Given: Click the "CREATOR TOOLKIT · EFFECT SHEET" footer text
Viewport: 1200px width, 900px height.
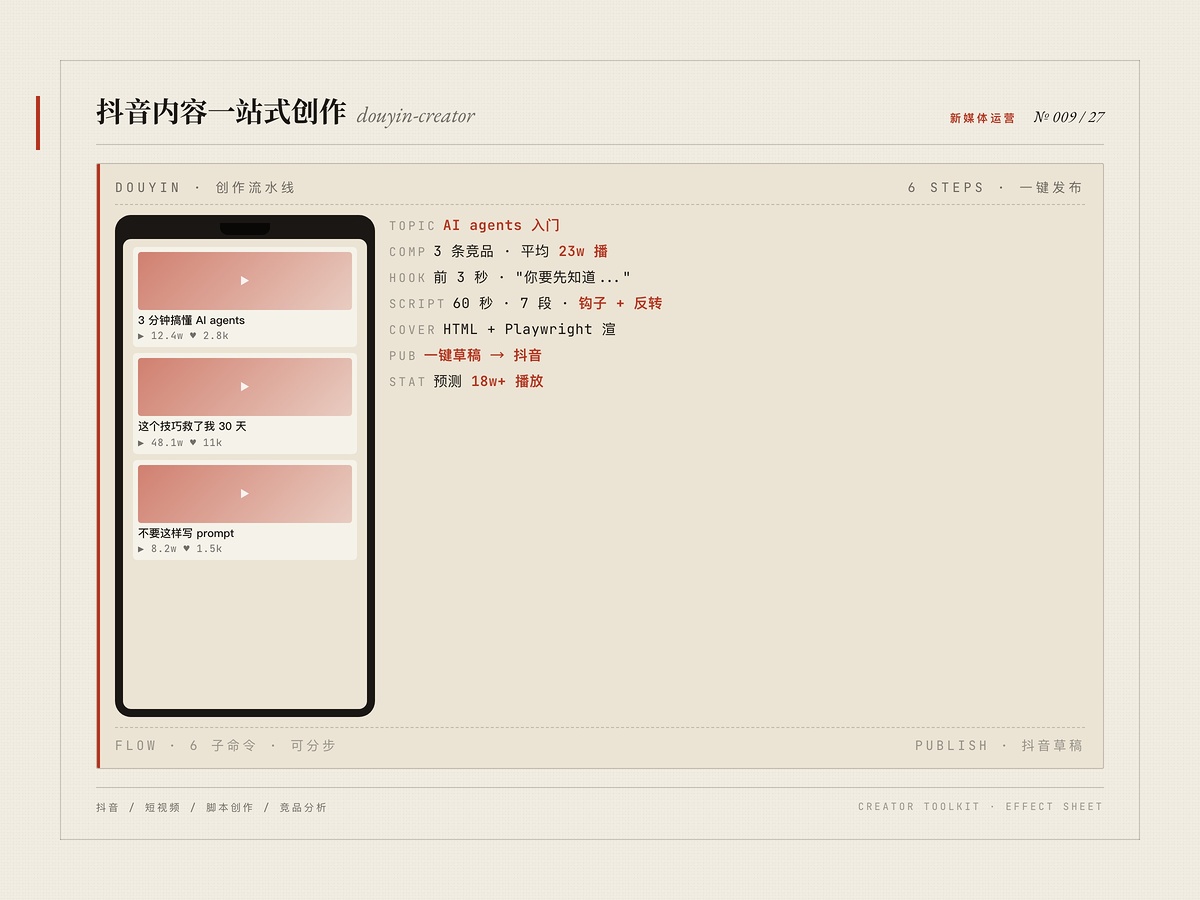Looking at the screenshot, I should [980, 806].
